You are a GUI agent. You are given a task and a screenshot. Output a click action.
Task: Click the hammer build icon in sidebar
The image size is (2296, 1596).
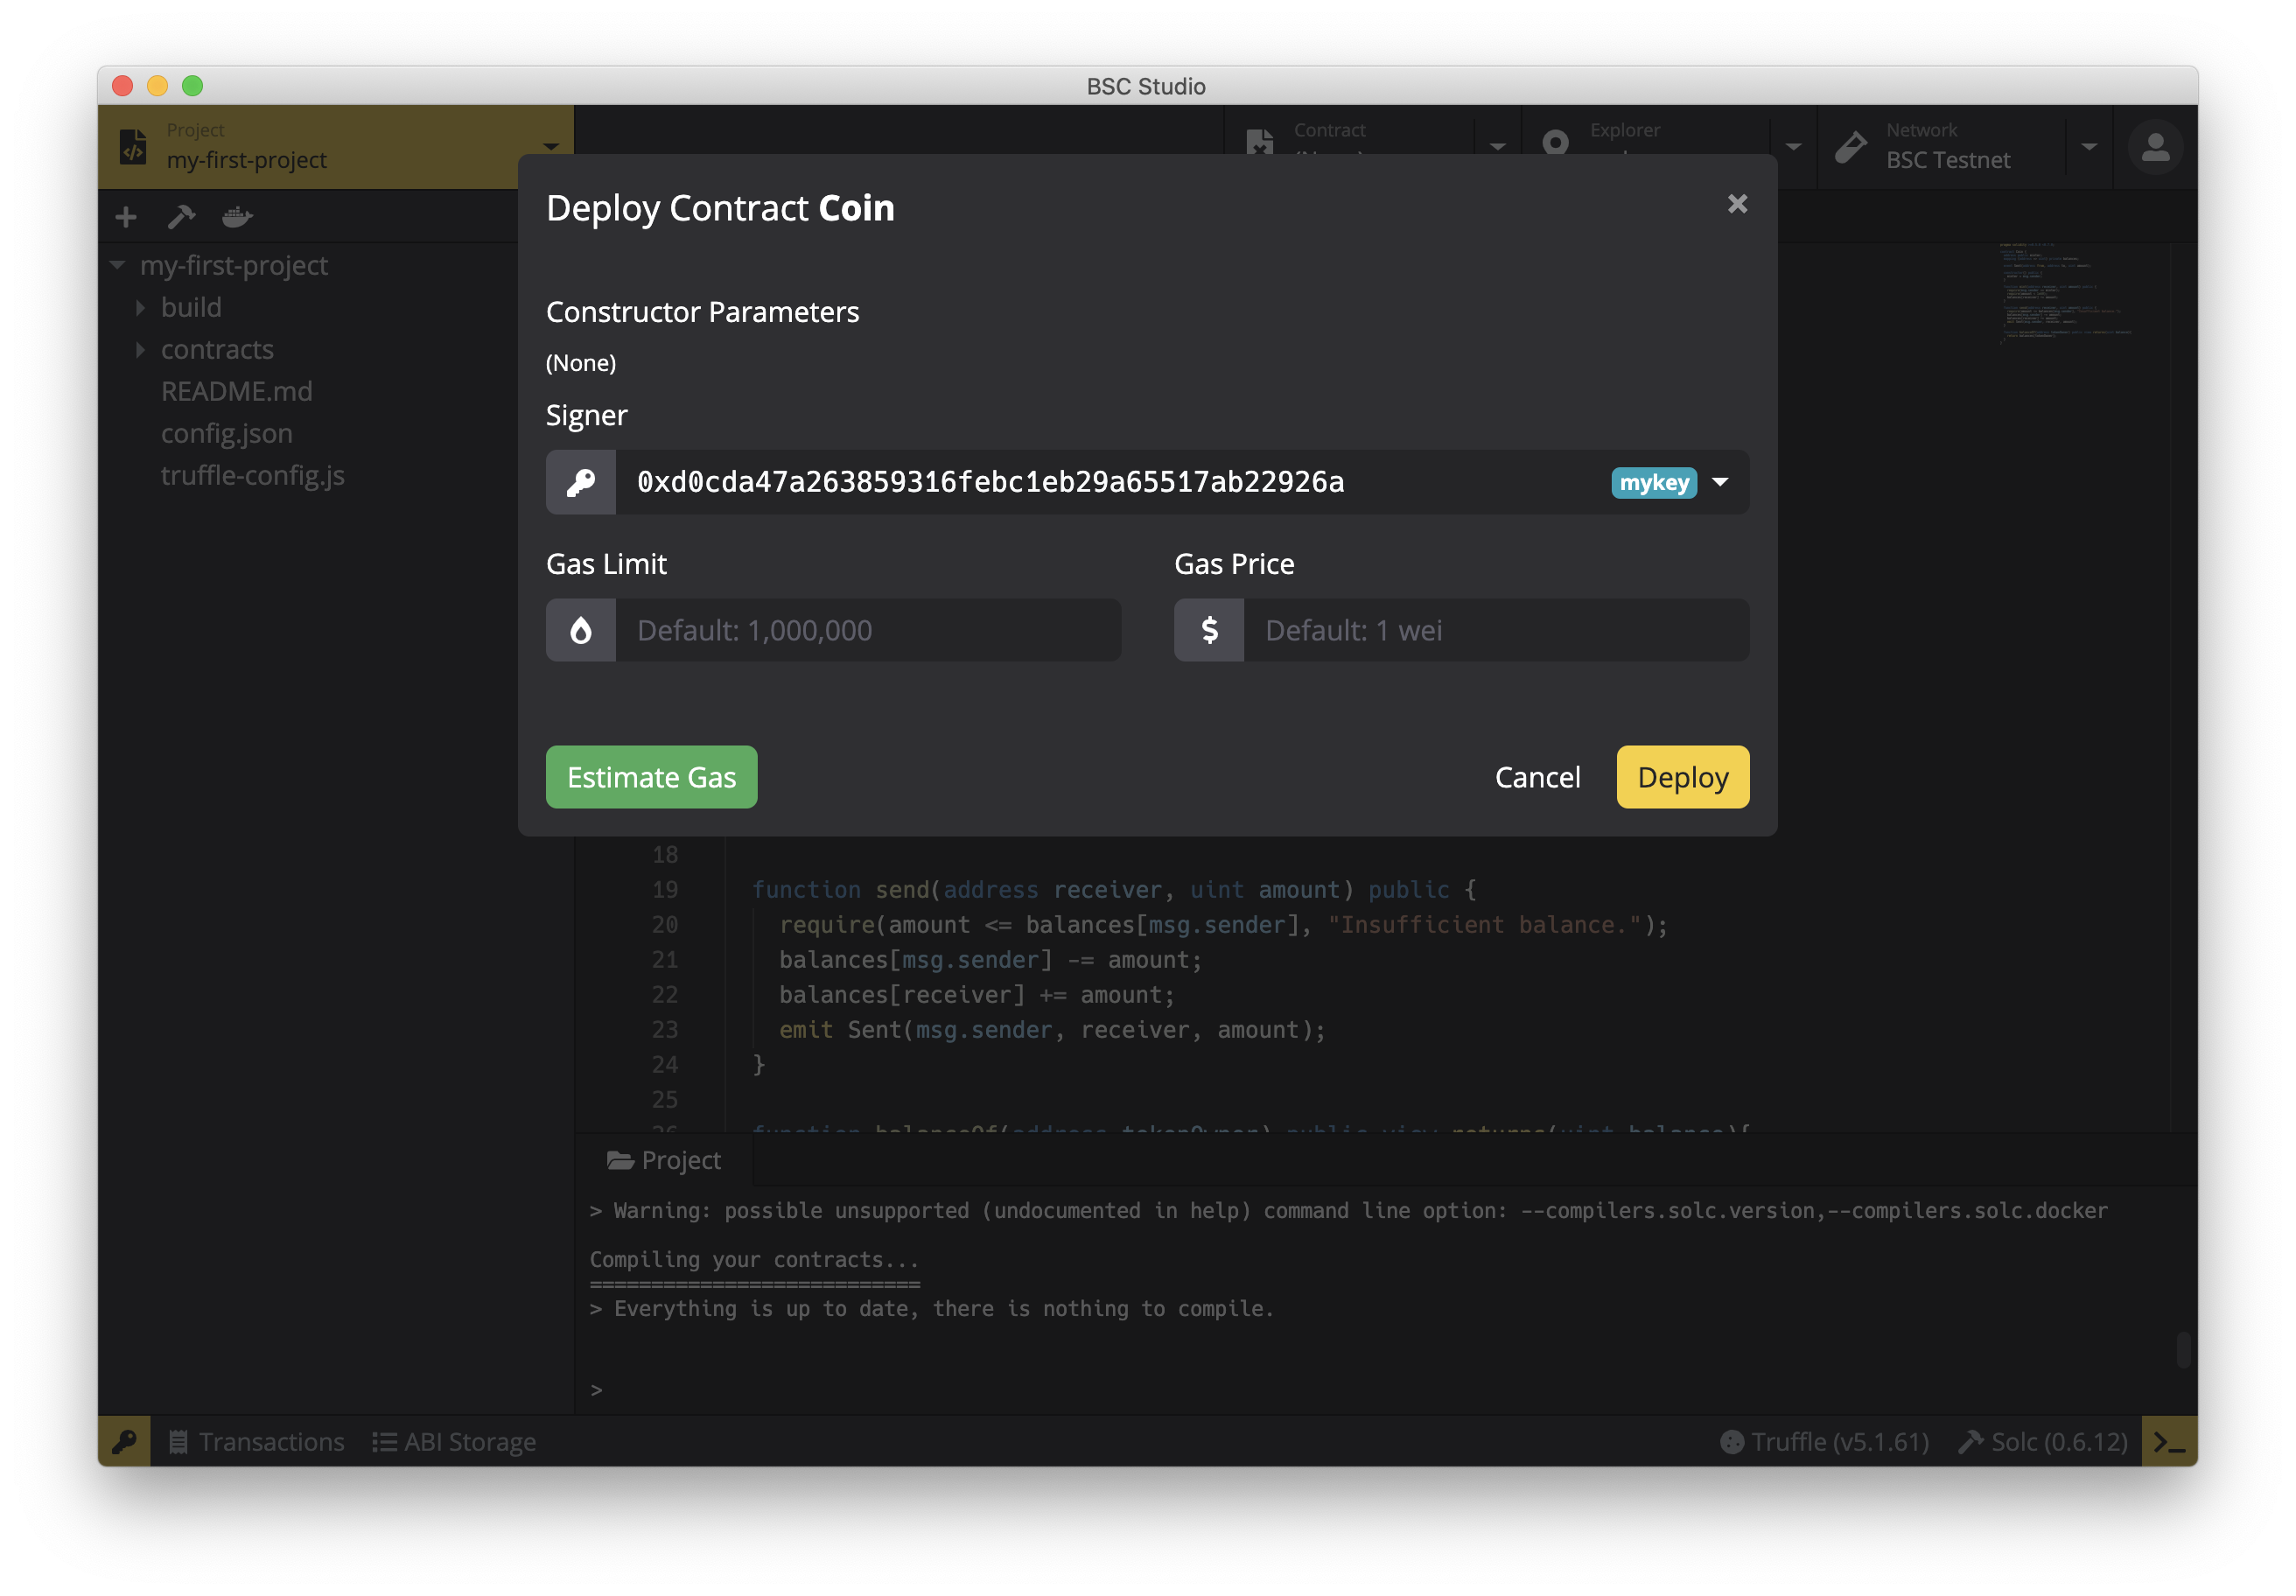(x=181, y=217)
